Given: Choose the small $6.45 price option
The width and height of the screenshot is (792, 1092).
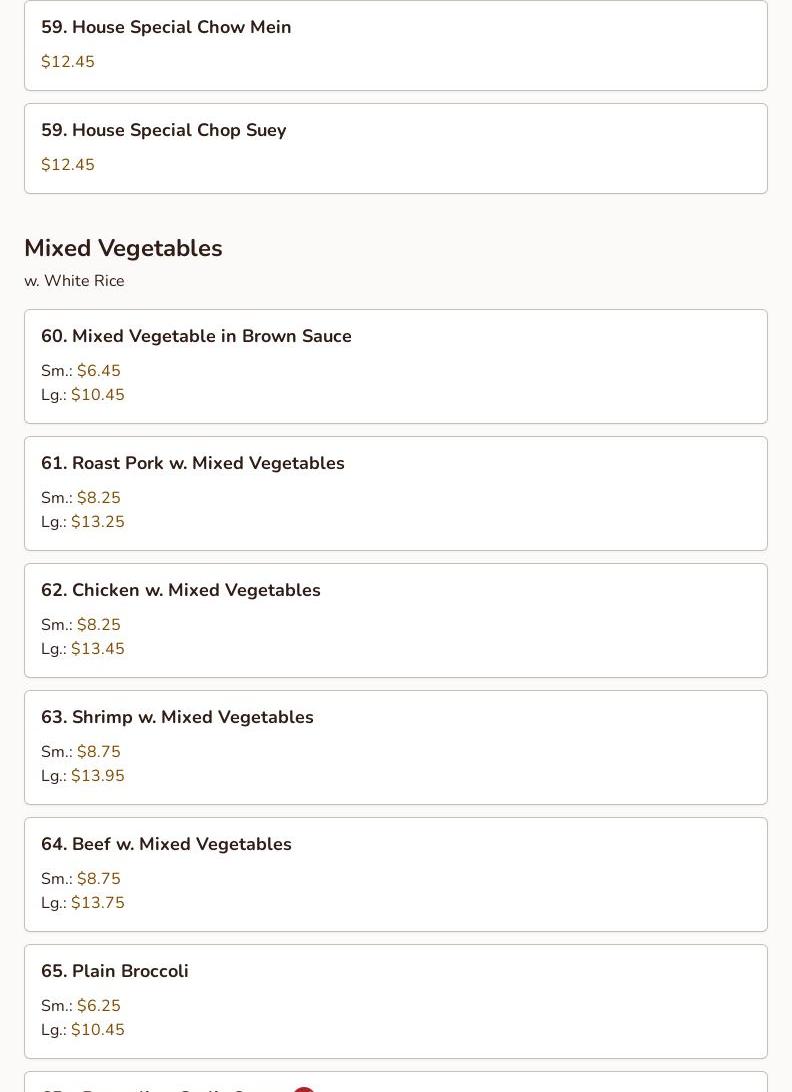Looking at the screenshot, I should tap(98, 371).
